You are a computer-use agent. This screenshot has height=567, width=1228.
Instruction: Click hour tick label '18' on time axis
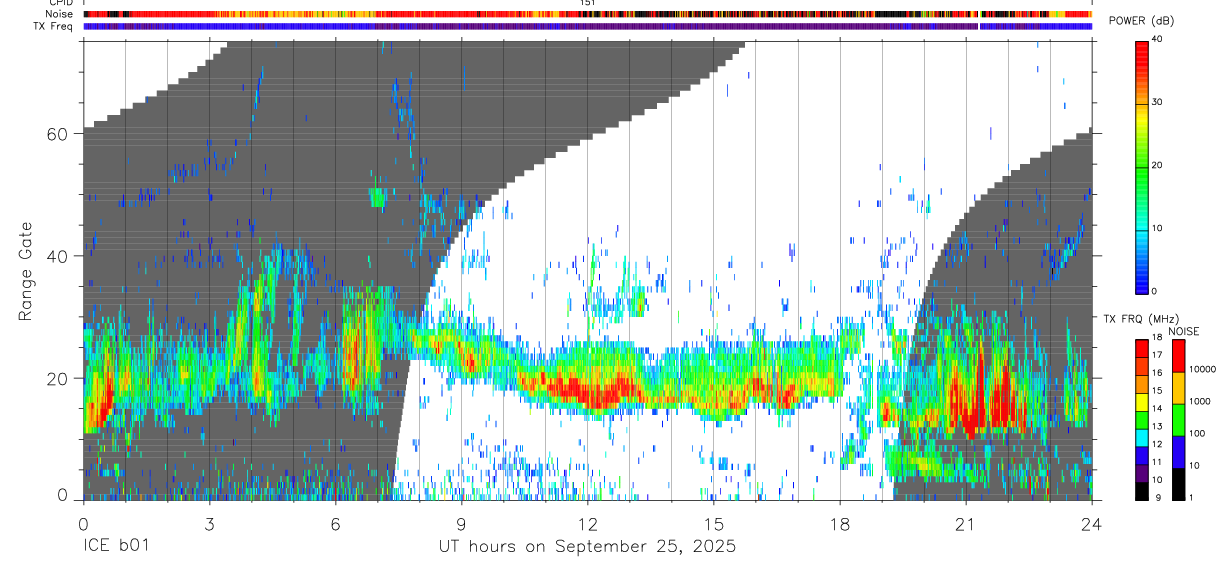coord(839,524)
